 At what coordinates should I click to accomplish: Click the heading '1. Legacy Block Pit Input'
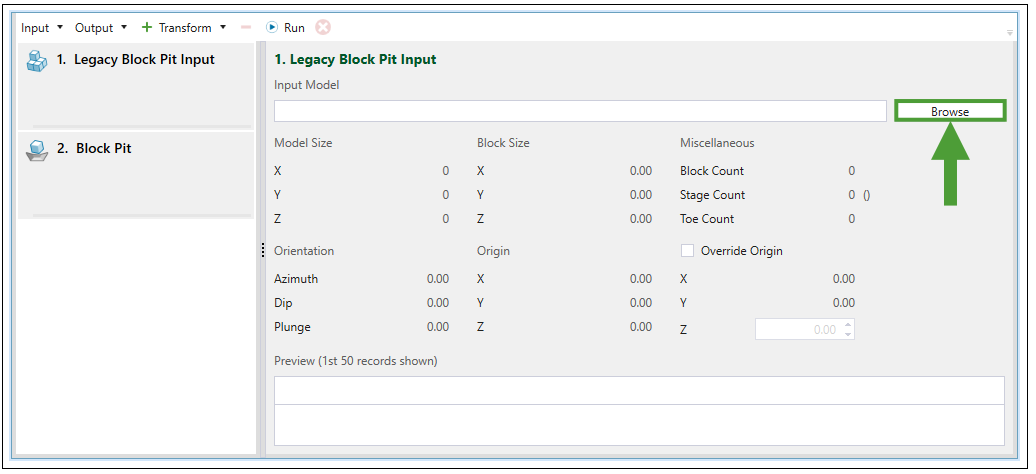[x=355, y=59]
